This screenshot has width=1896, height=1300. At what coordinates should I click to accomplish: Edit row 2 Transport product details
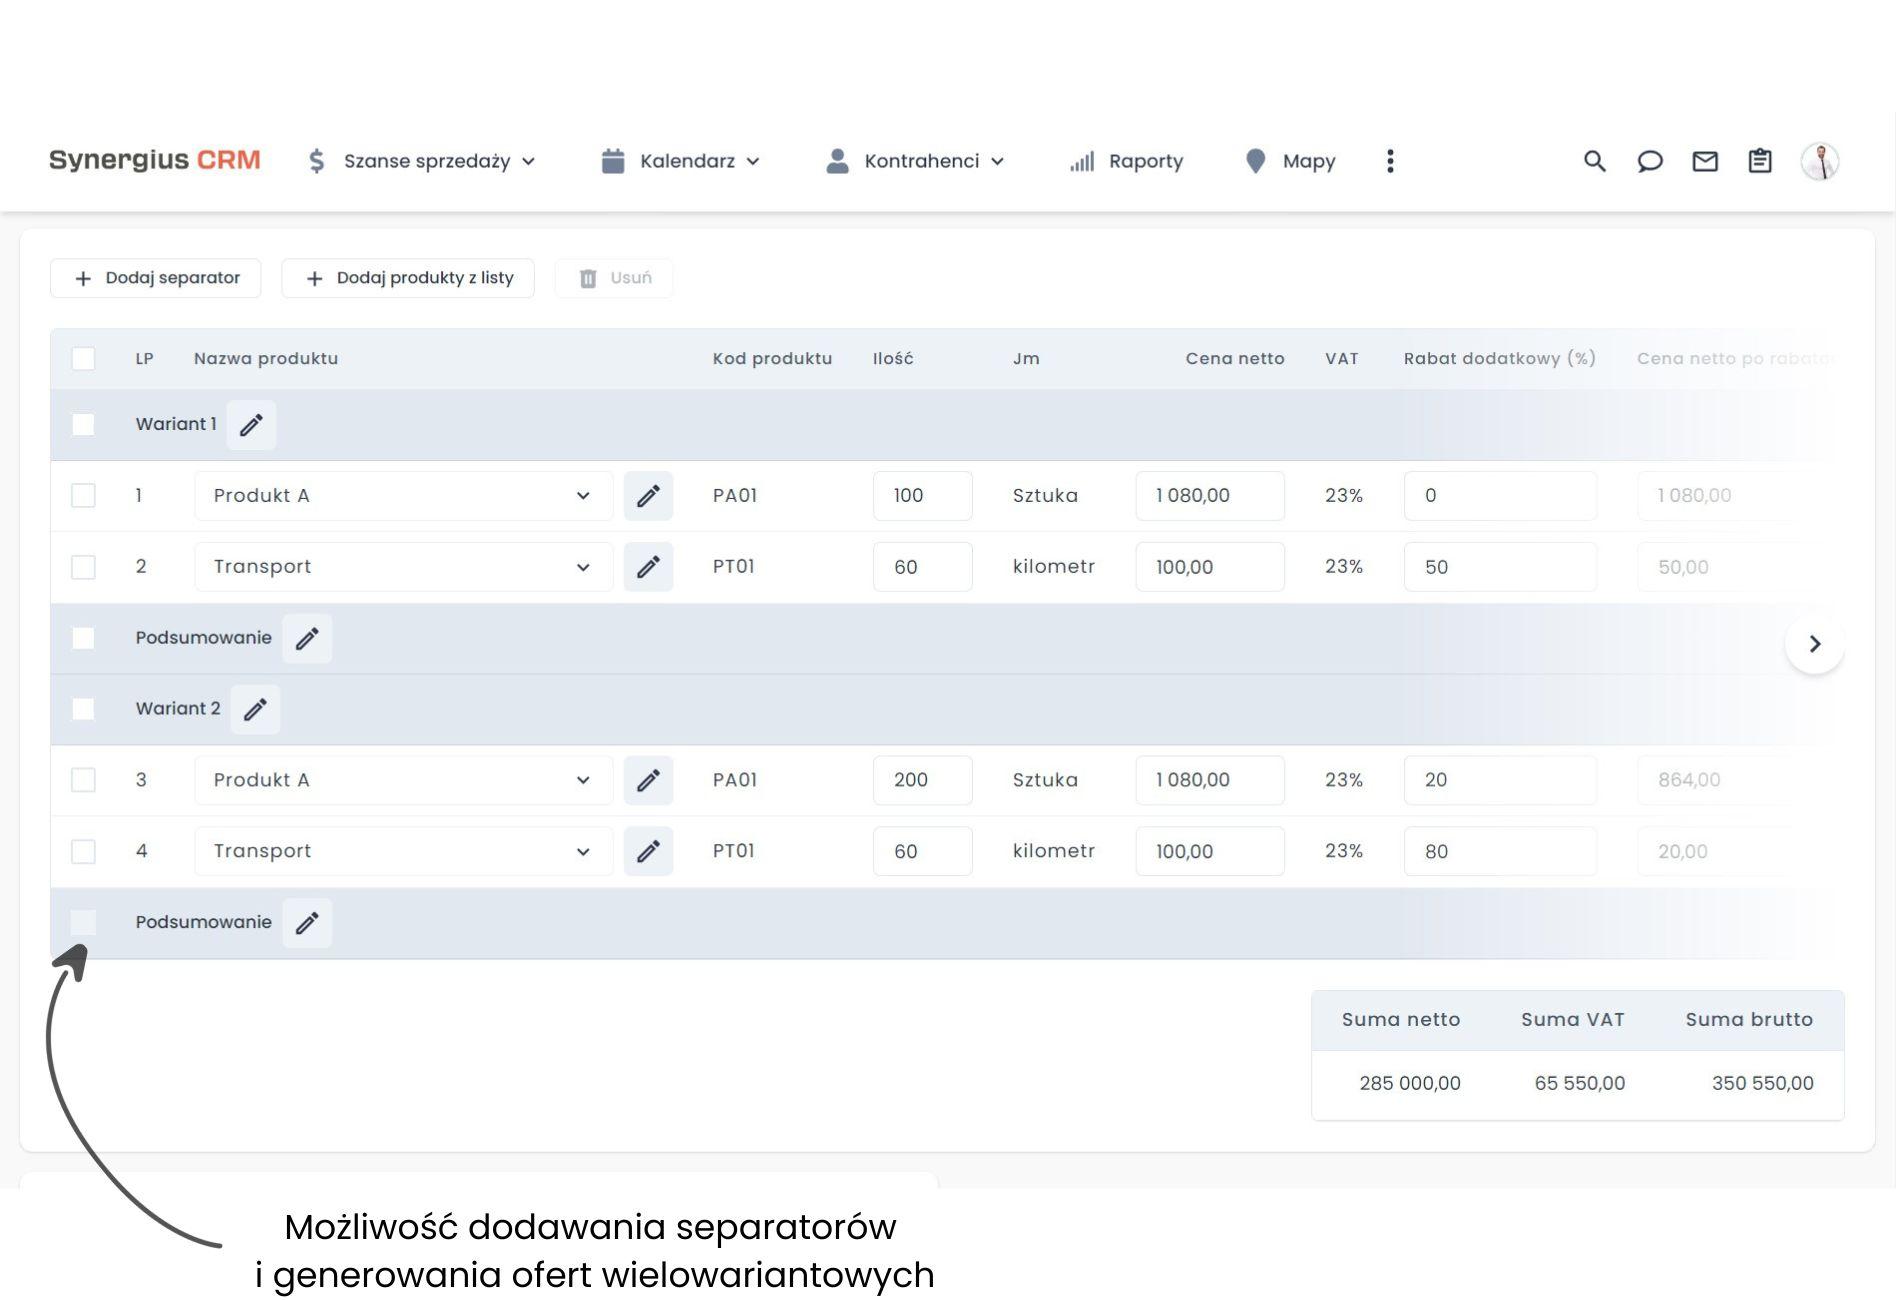[x=648, y=567]
